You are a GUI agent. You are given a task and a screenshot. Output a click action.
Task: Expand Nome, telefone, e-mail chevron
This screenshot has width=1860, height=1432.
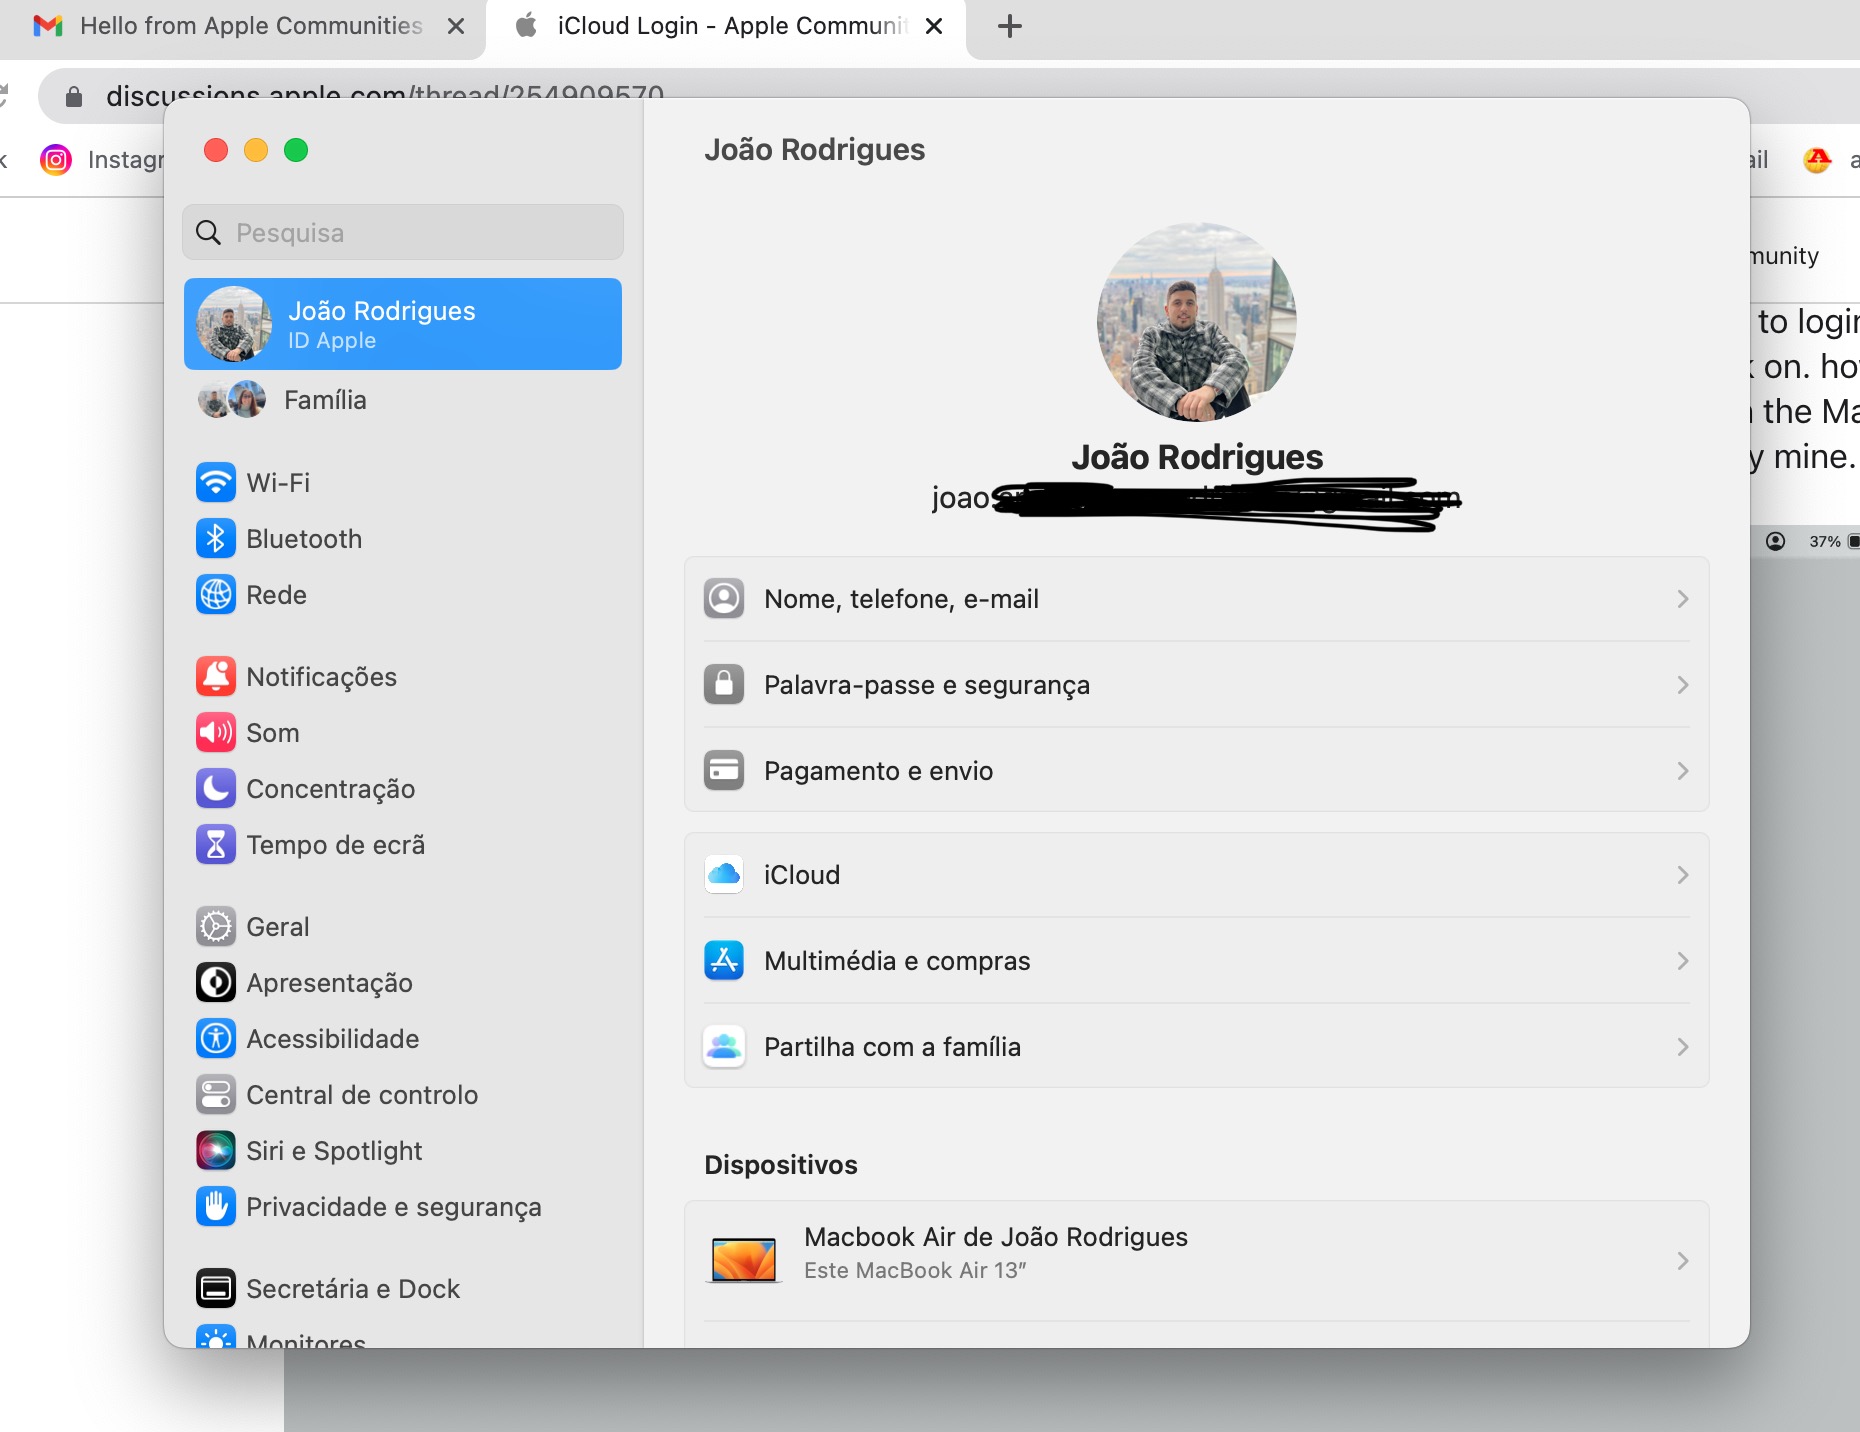tap(1683, 599)
